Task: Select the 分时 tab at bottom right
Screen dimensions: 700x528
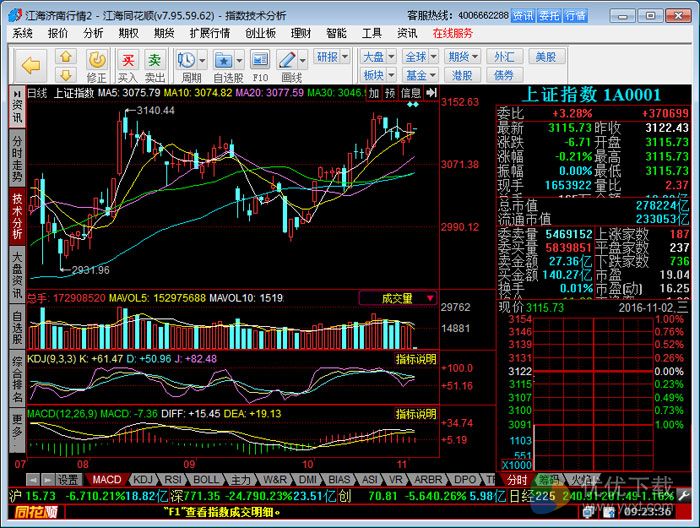Action: pos(517,480)
